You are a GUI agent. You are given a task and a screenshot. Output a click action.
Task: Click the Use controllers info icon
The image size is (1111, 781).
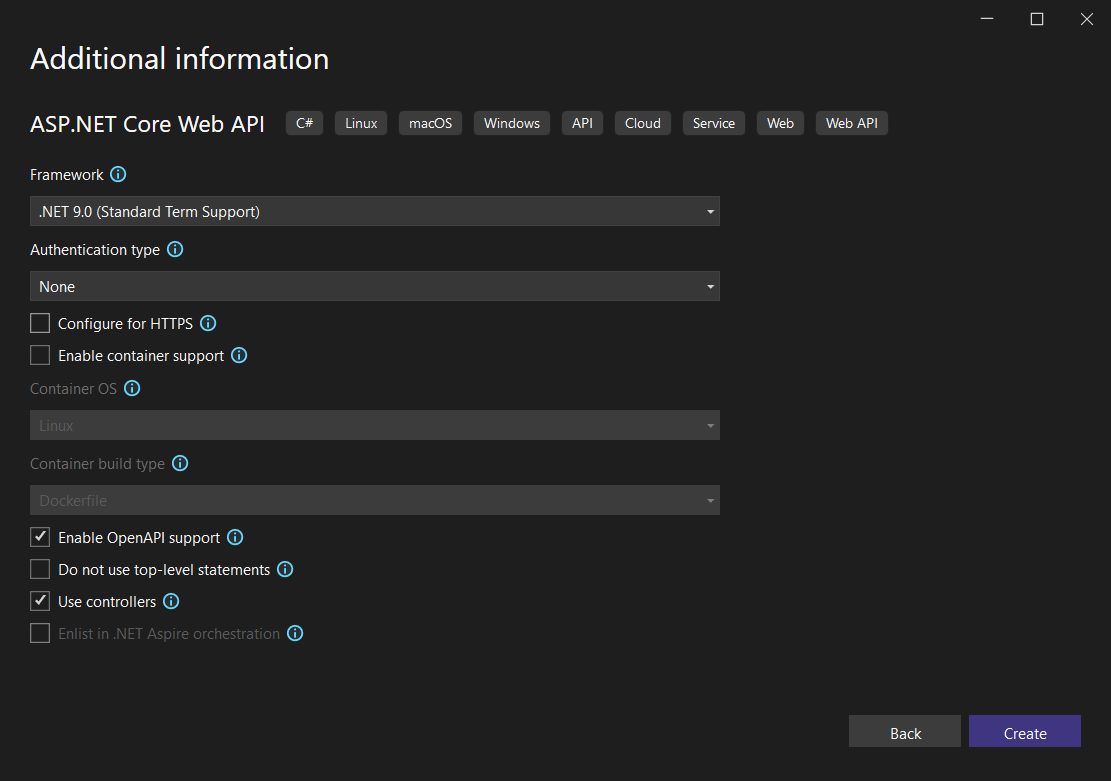[x=171, y=601]
